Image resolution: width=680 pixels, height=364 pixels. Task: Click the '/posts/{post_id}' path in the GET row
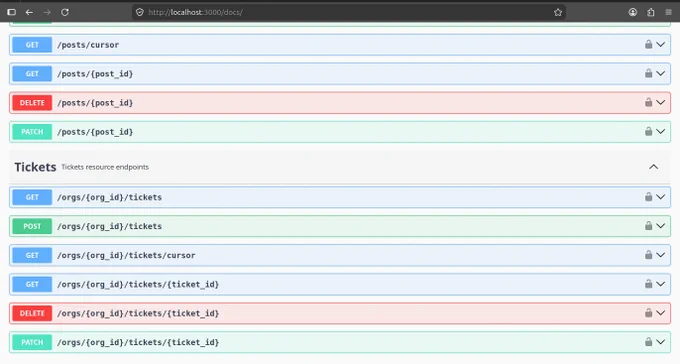[95, 74]
